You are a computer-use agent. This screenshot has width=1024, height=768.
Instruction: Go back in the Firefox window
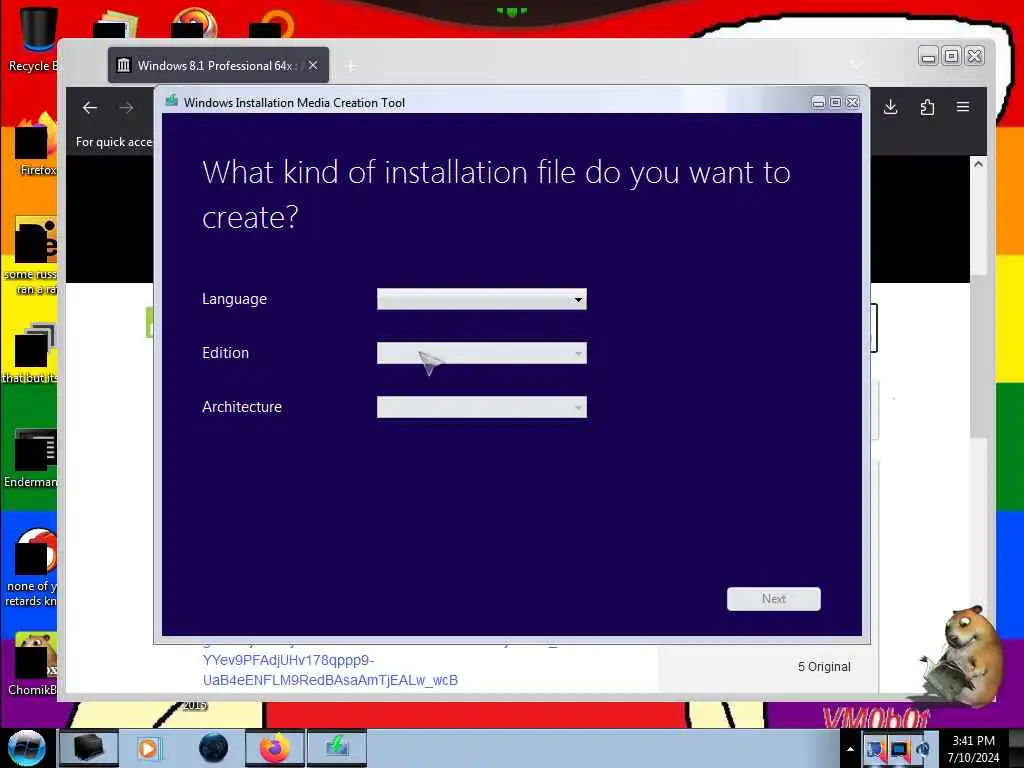pos(90,108)
